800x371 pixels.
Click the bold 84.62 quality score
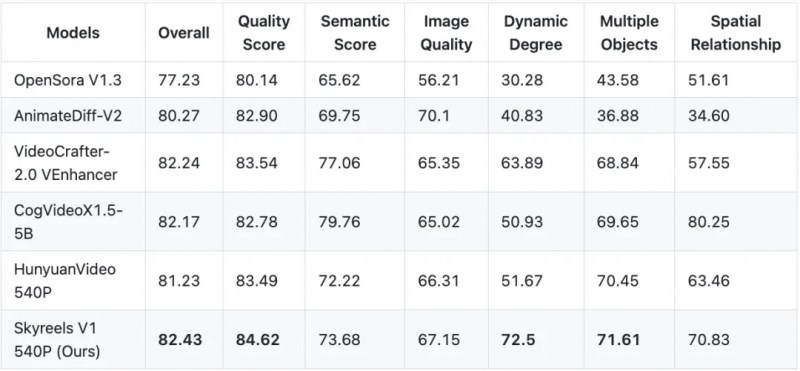coord(258,340)
